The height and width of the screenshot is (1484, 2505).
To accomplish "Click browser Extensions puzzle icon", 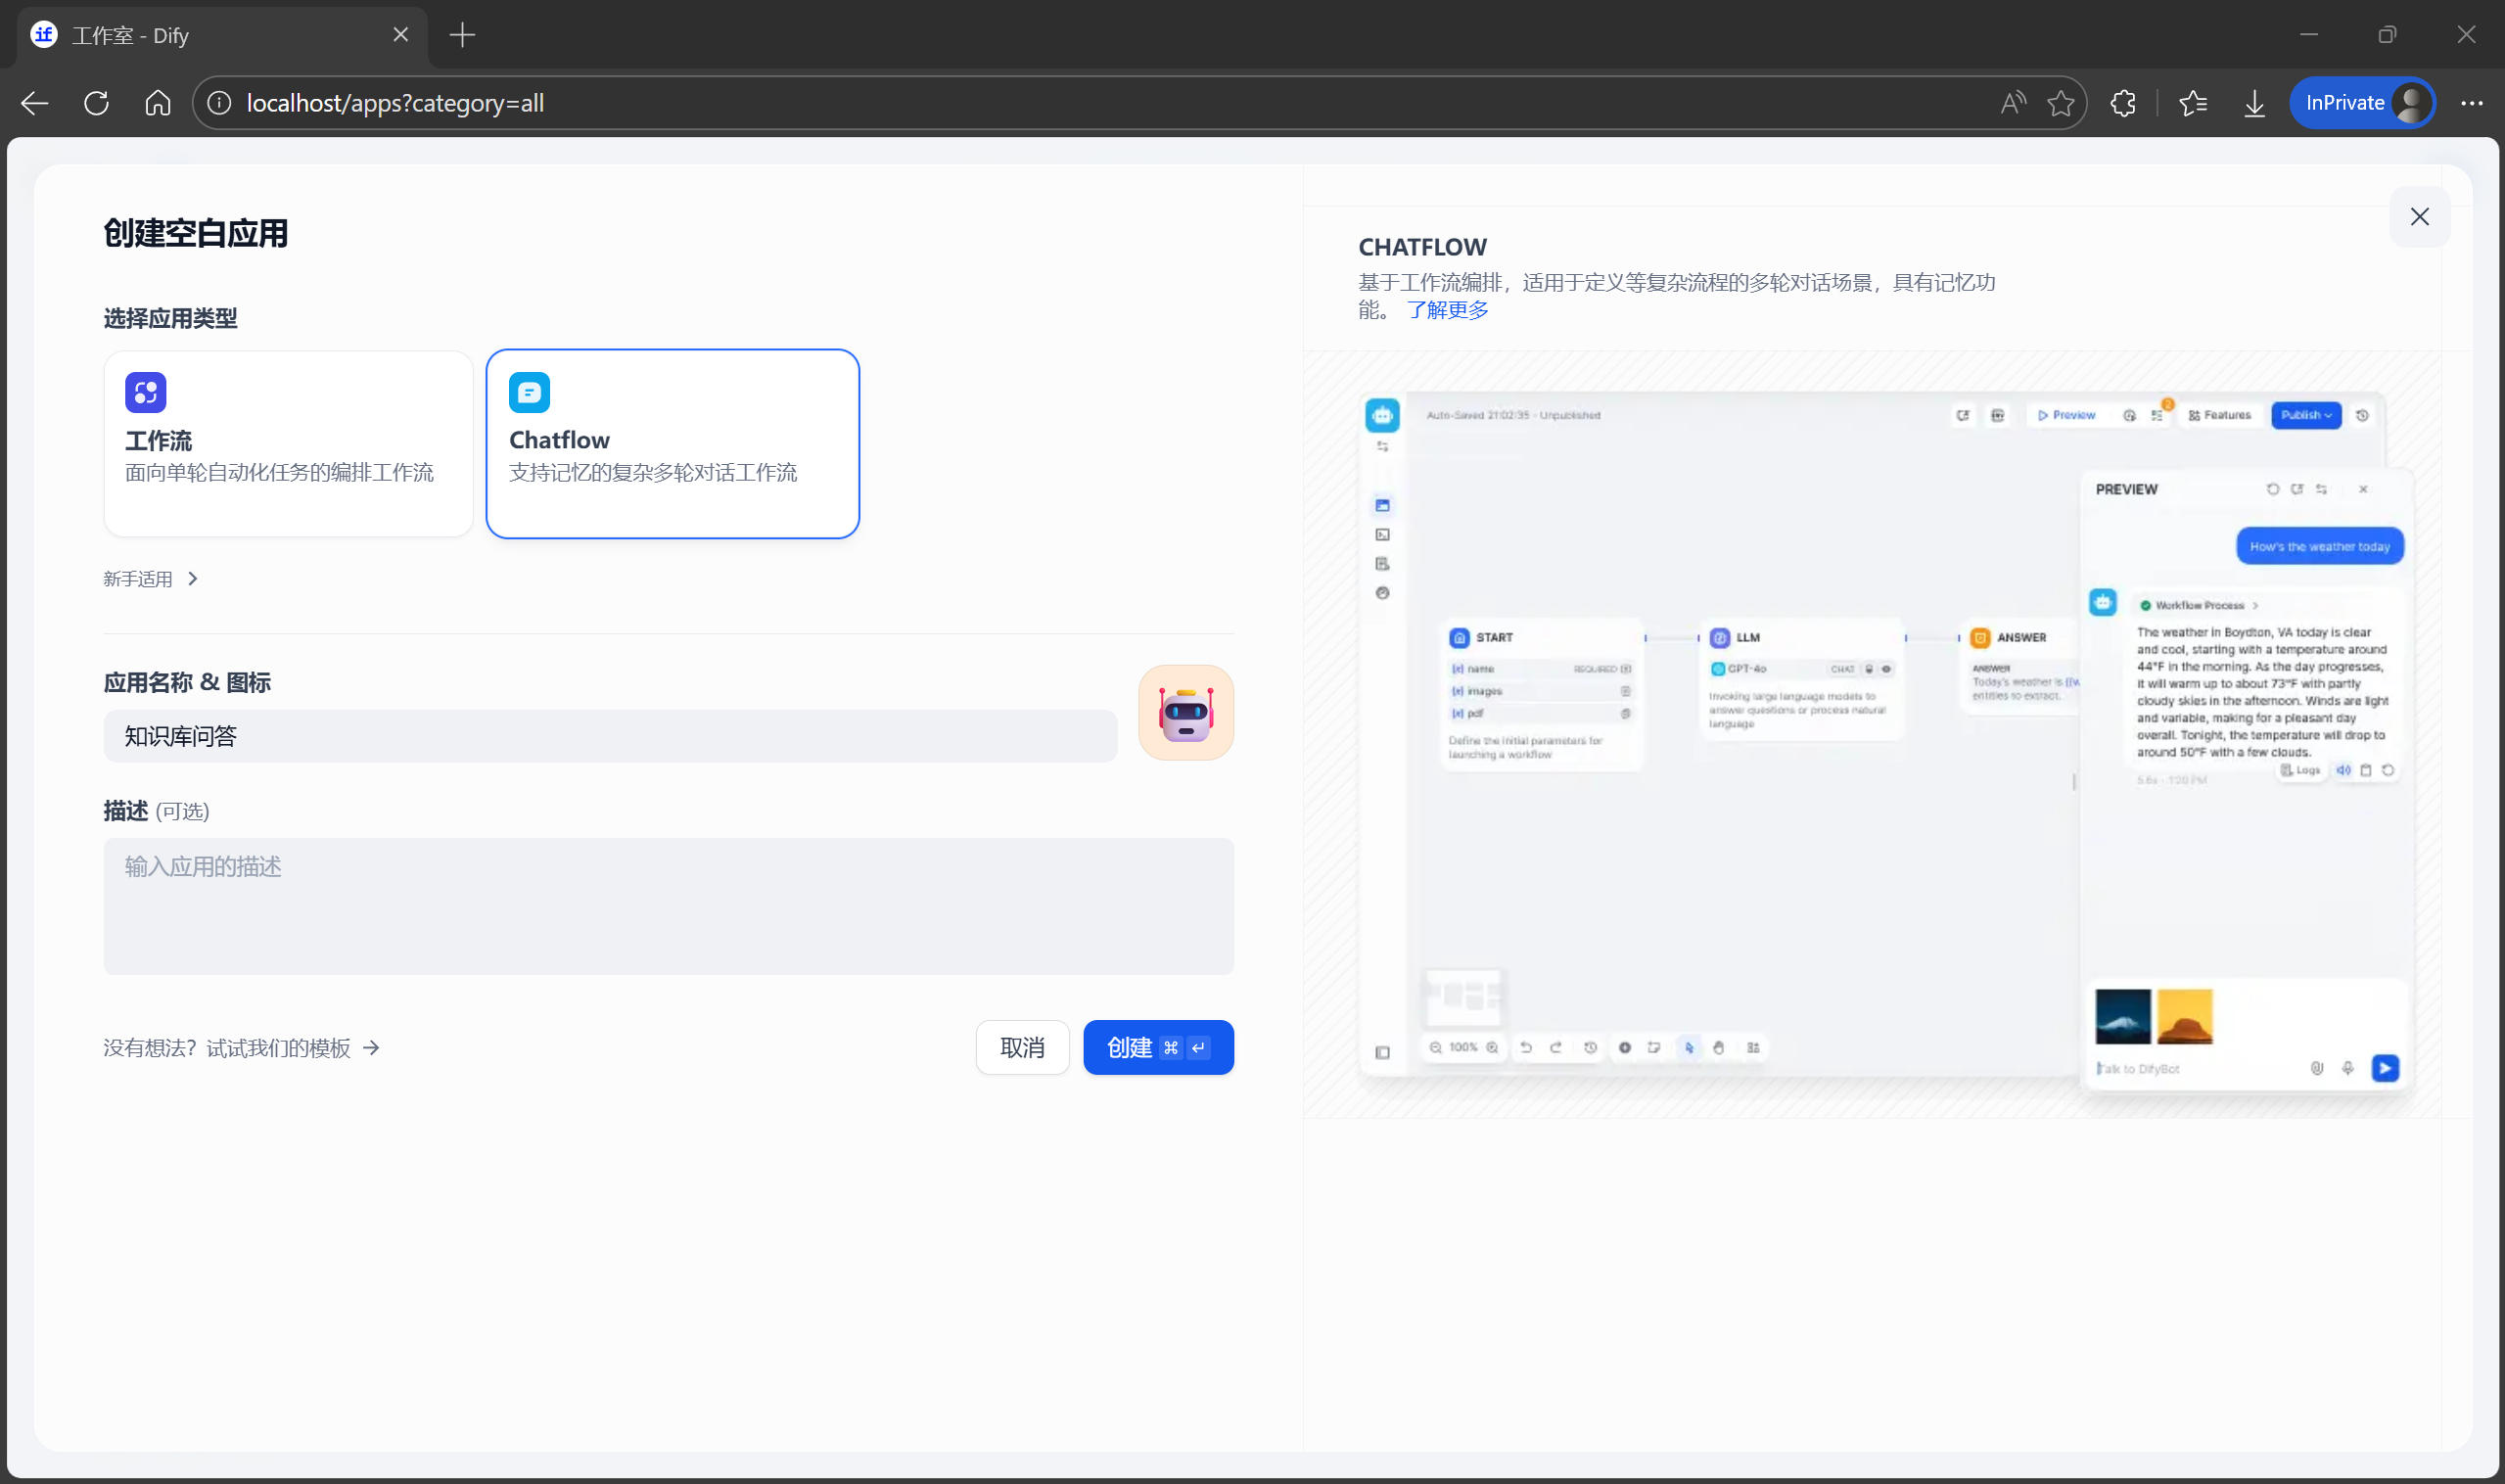I will pyautogui.click(x=2122, y=103).
